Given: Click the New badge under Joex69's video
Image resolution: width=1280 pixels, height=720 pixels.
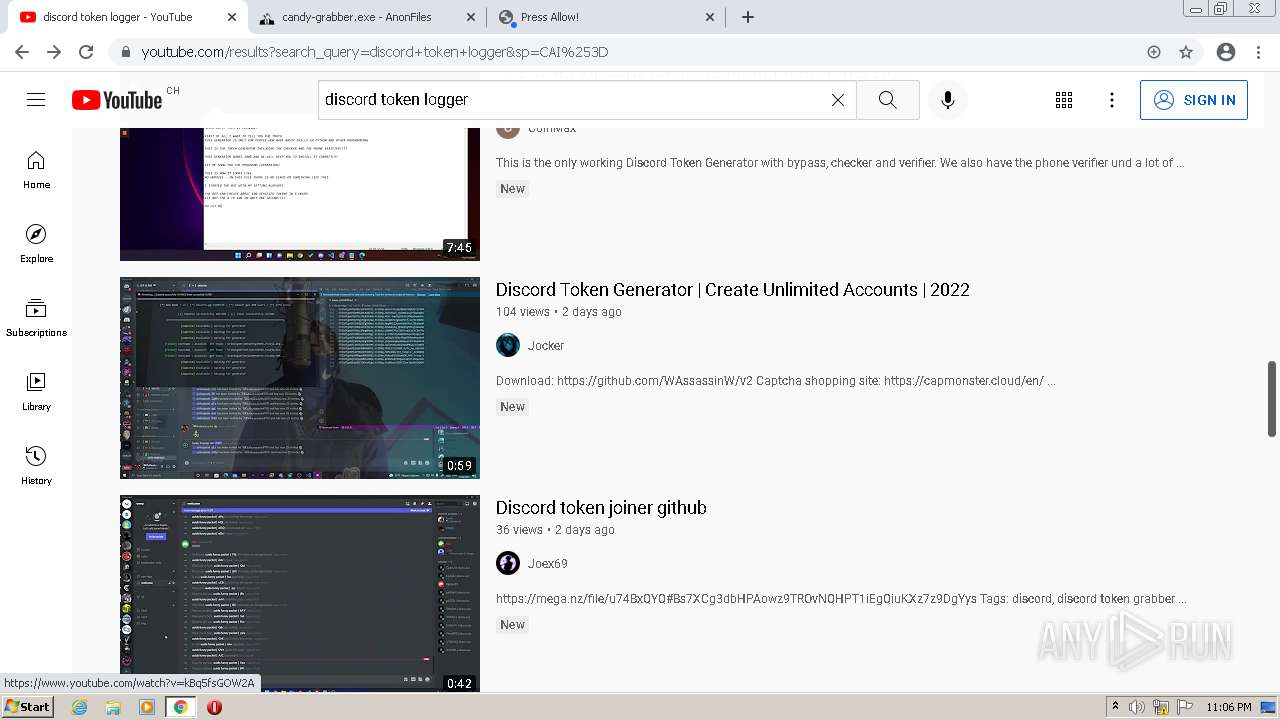Looking at the screenshot, I should (513, 624).
